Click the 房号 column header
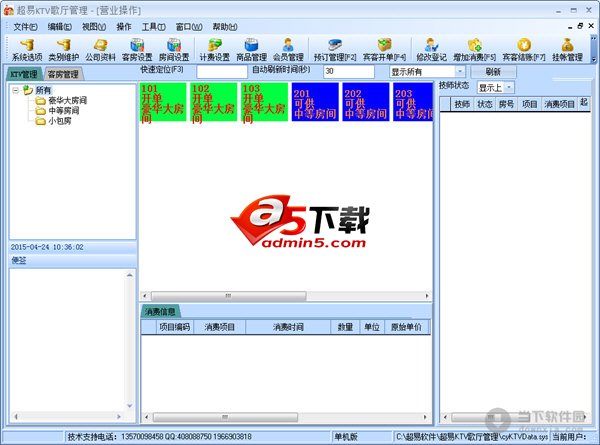This screenshot has width=600, height=445. click(x=506, y=104)
